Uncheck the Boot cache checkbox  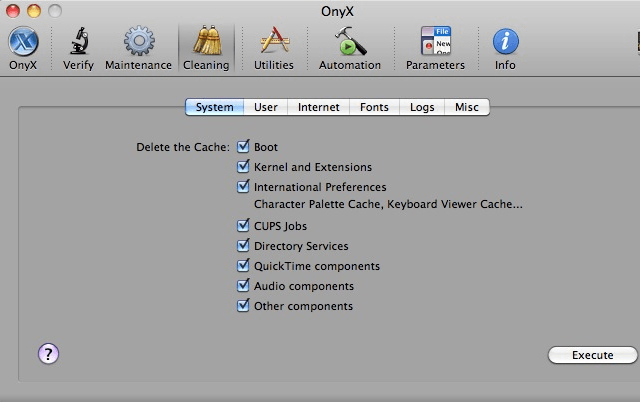243,147
